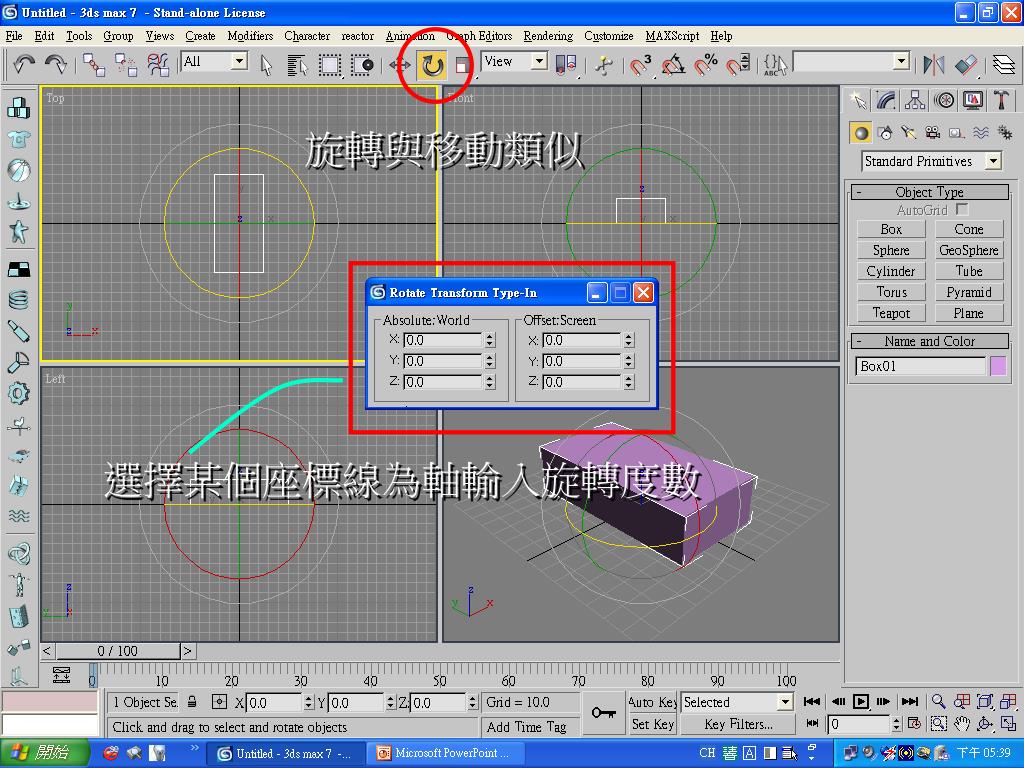
Task: Activate the Select and Link tool
Action: [x=94, y=65]
